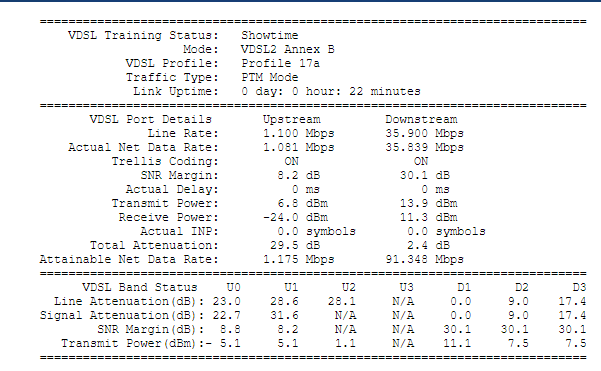Click the downstream line rate 35.900 Mbps
The height and width of the screenshot is (371, 601).
(x=424, y=133)
